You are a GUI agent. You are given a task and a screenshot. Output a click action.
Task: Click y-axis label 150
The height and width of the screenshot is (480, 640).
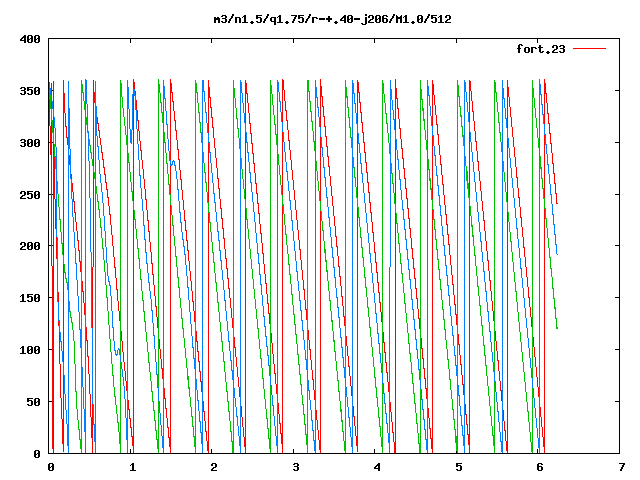tap(30, 298)
